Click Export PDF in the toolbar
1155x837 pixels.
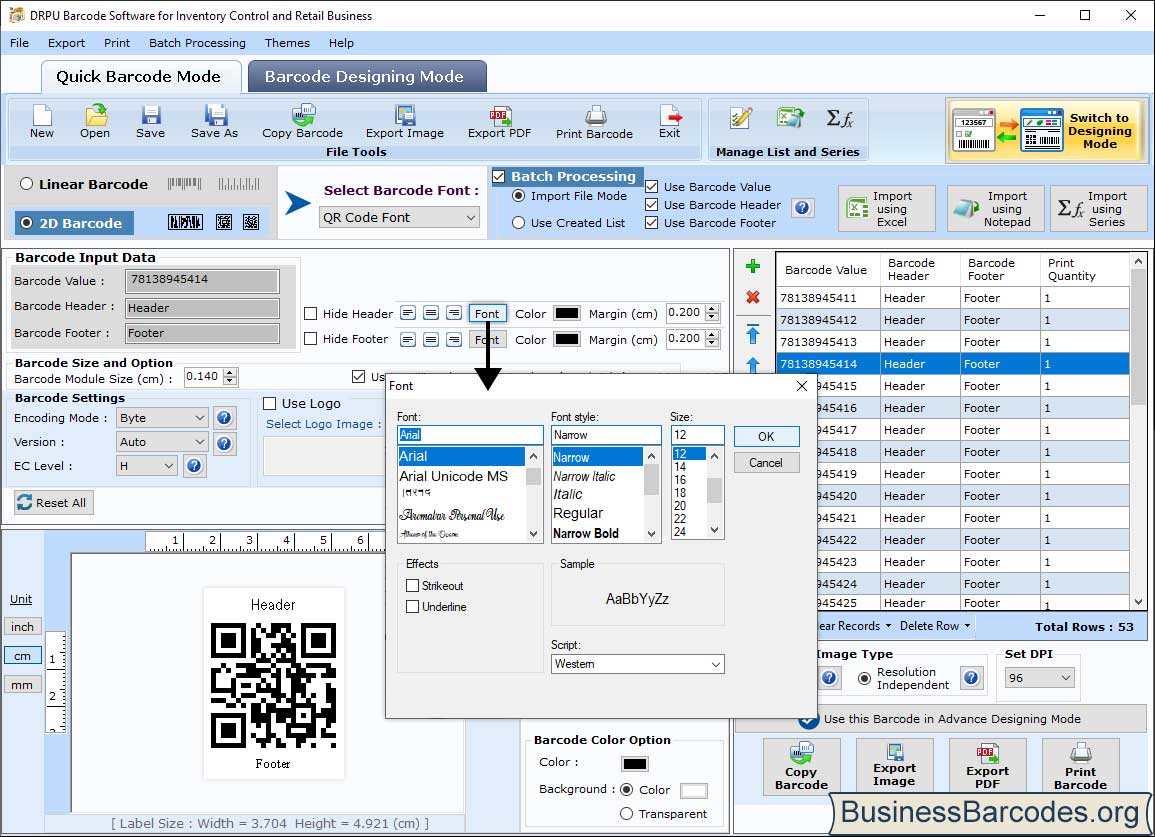pyautogui.click(x=499, y=122)
